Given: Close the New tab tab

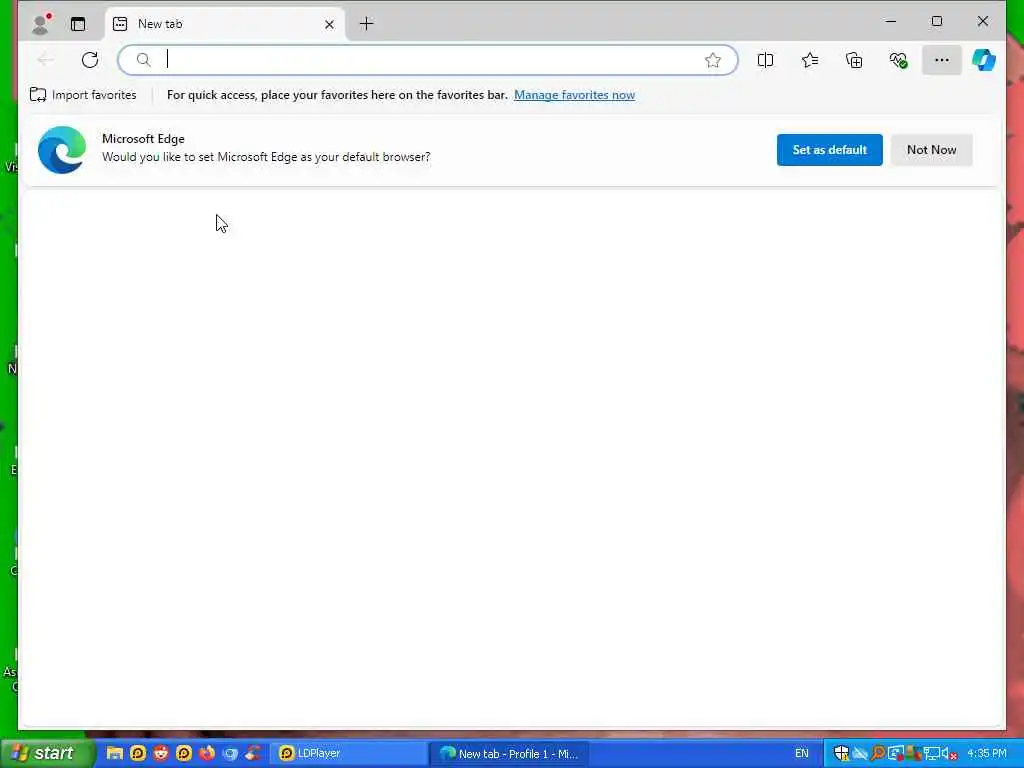Looking at the screenshot, I should [329, 24].
